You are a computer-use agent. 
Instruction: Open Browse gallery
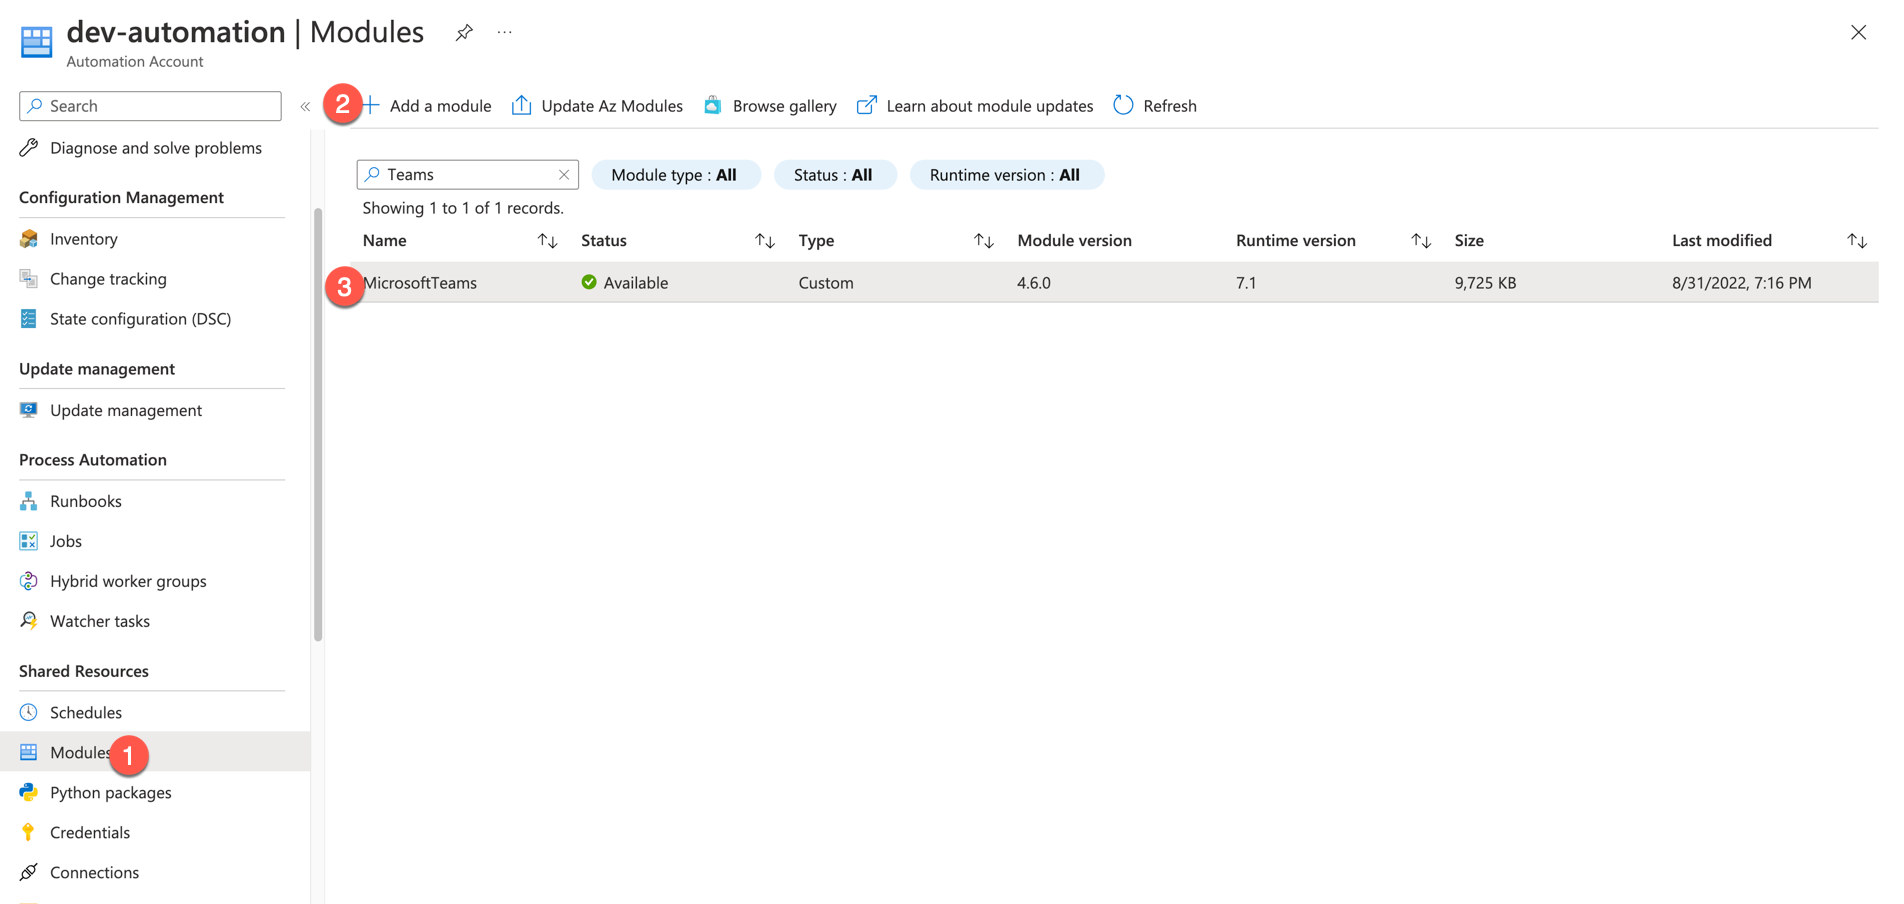pyautogui.click(x=770, y=106)
